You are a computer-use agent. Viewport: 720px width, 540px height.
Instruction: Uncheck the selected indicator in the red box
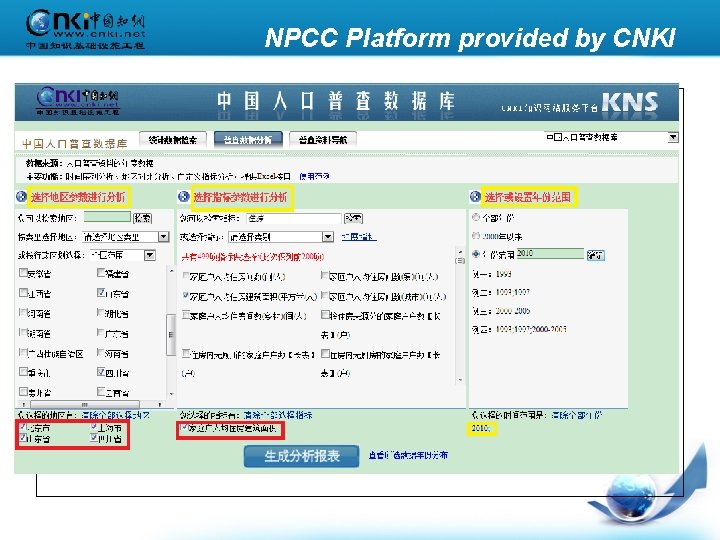[185, 428]
